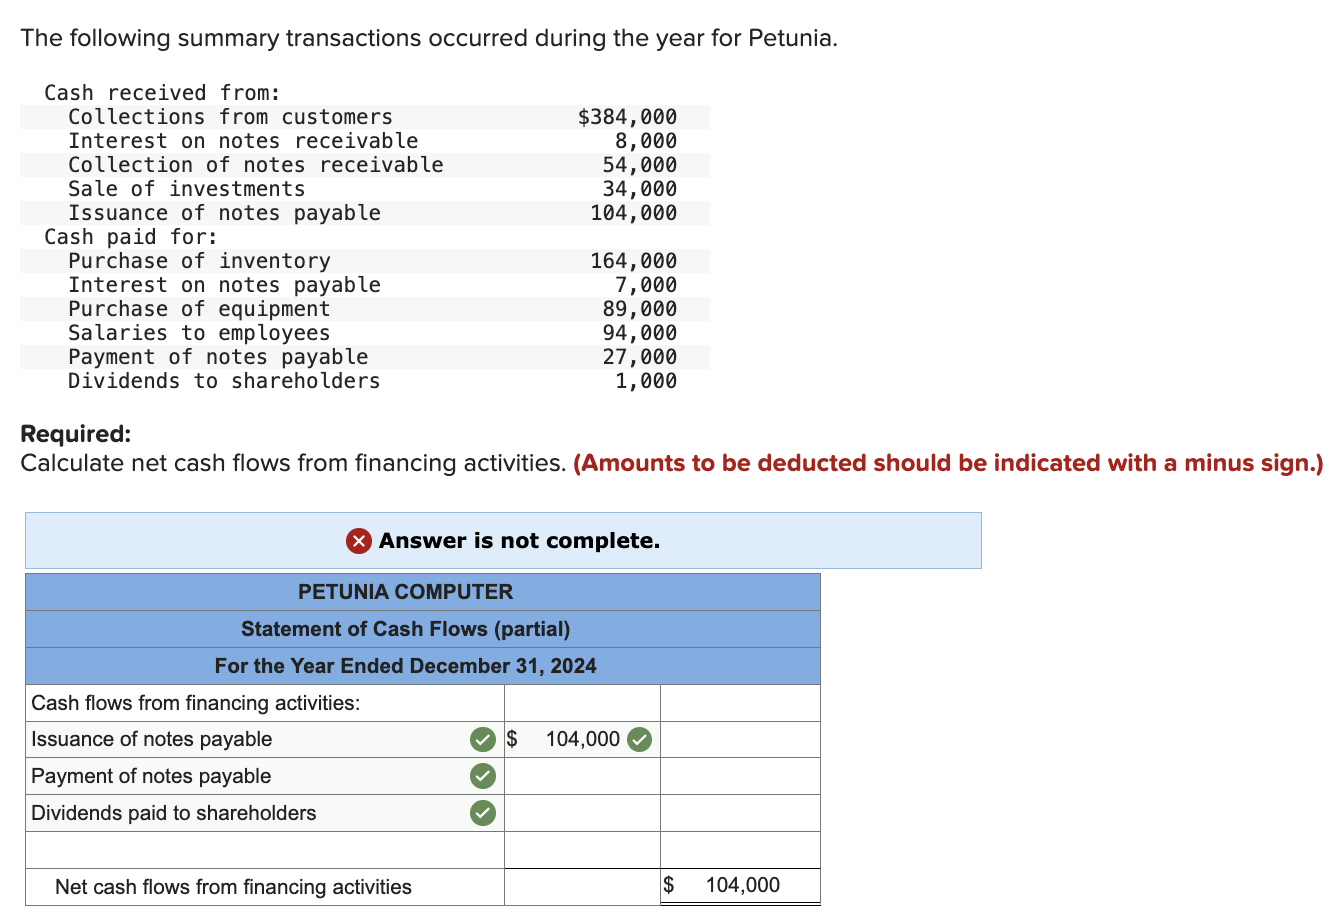Click the red X error icon beside 'Answer is not complete'
Screen dimensions: 1330x918
pyautogui.click(x=359, y=540)
